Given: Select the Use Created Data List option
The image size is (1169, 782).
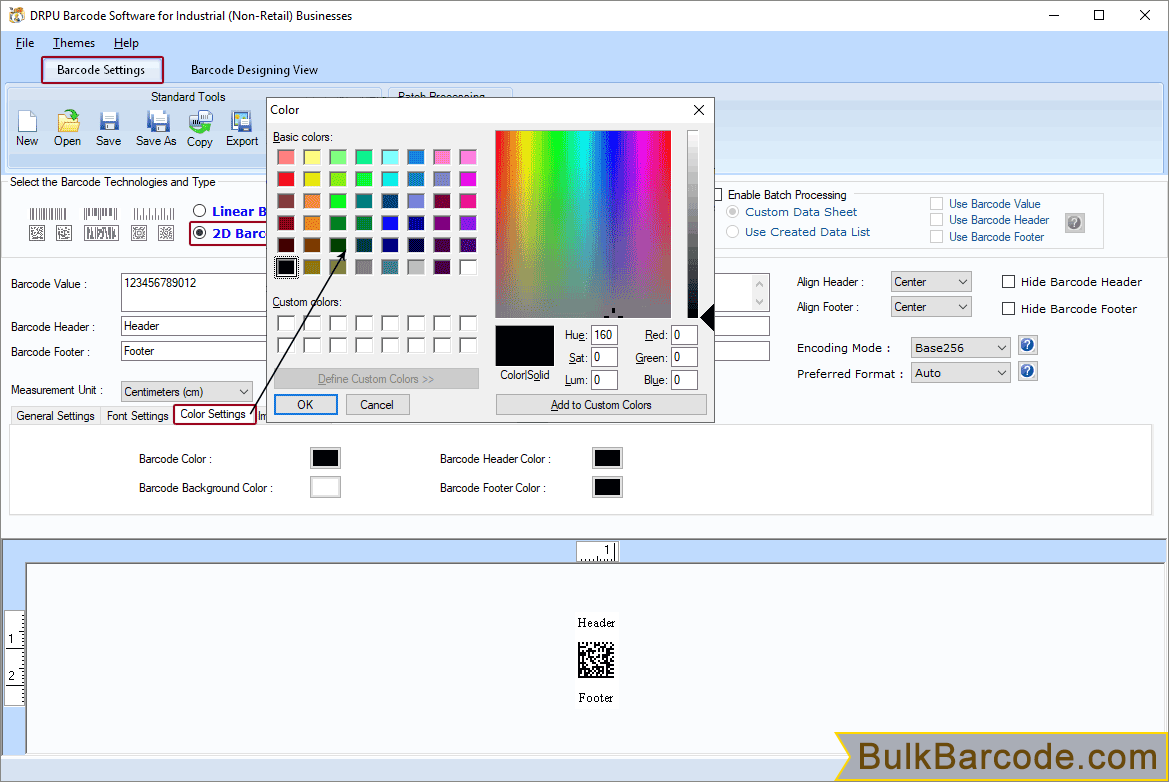Looking at the screenshot, I should pos(733,232).
